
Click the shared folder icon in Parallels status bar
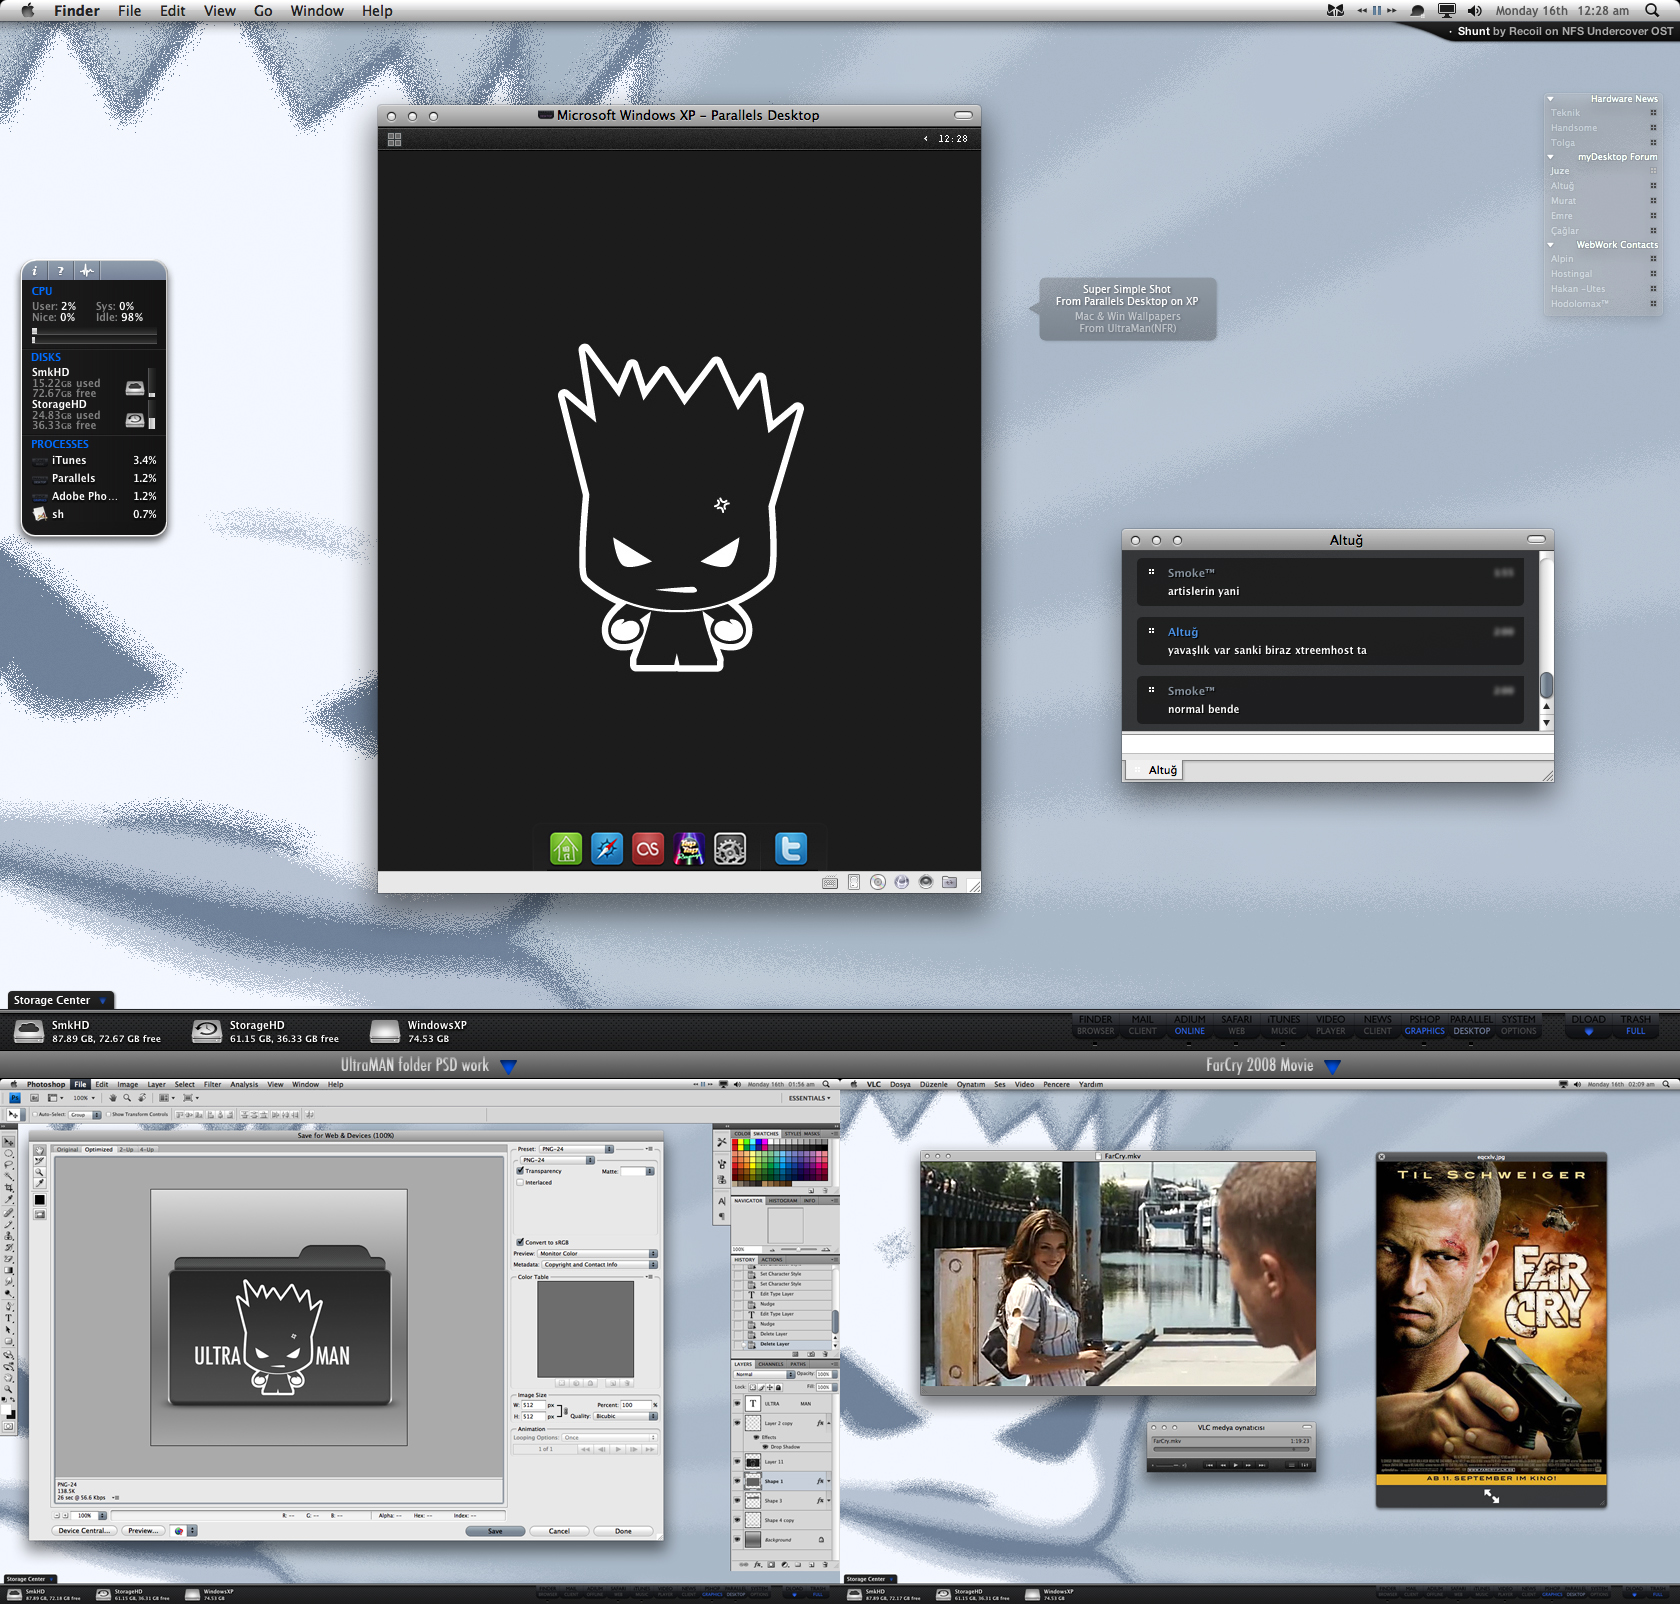click(949, 882)
